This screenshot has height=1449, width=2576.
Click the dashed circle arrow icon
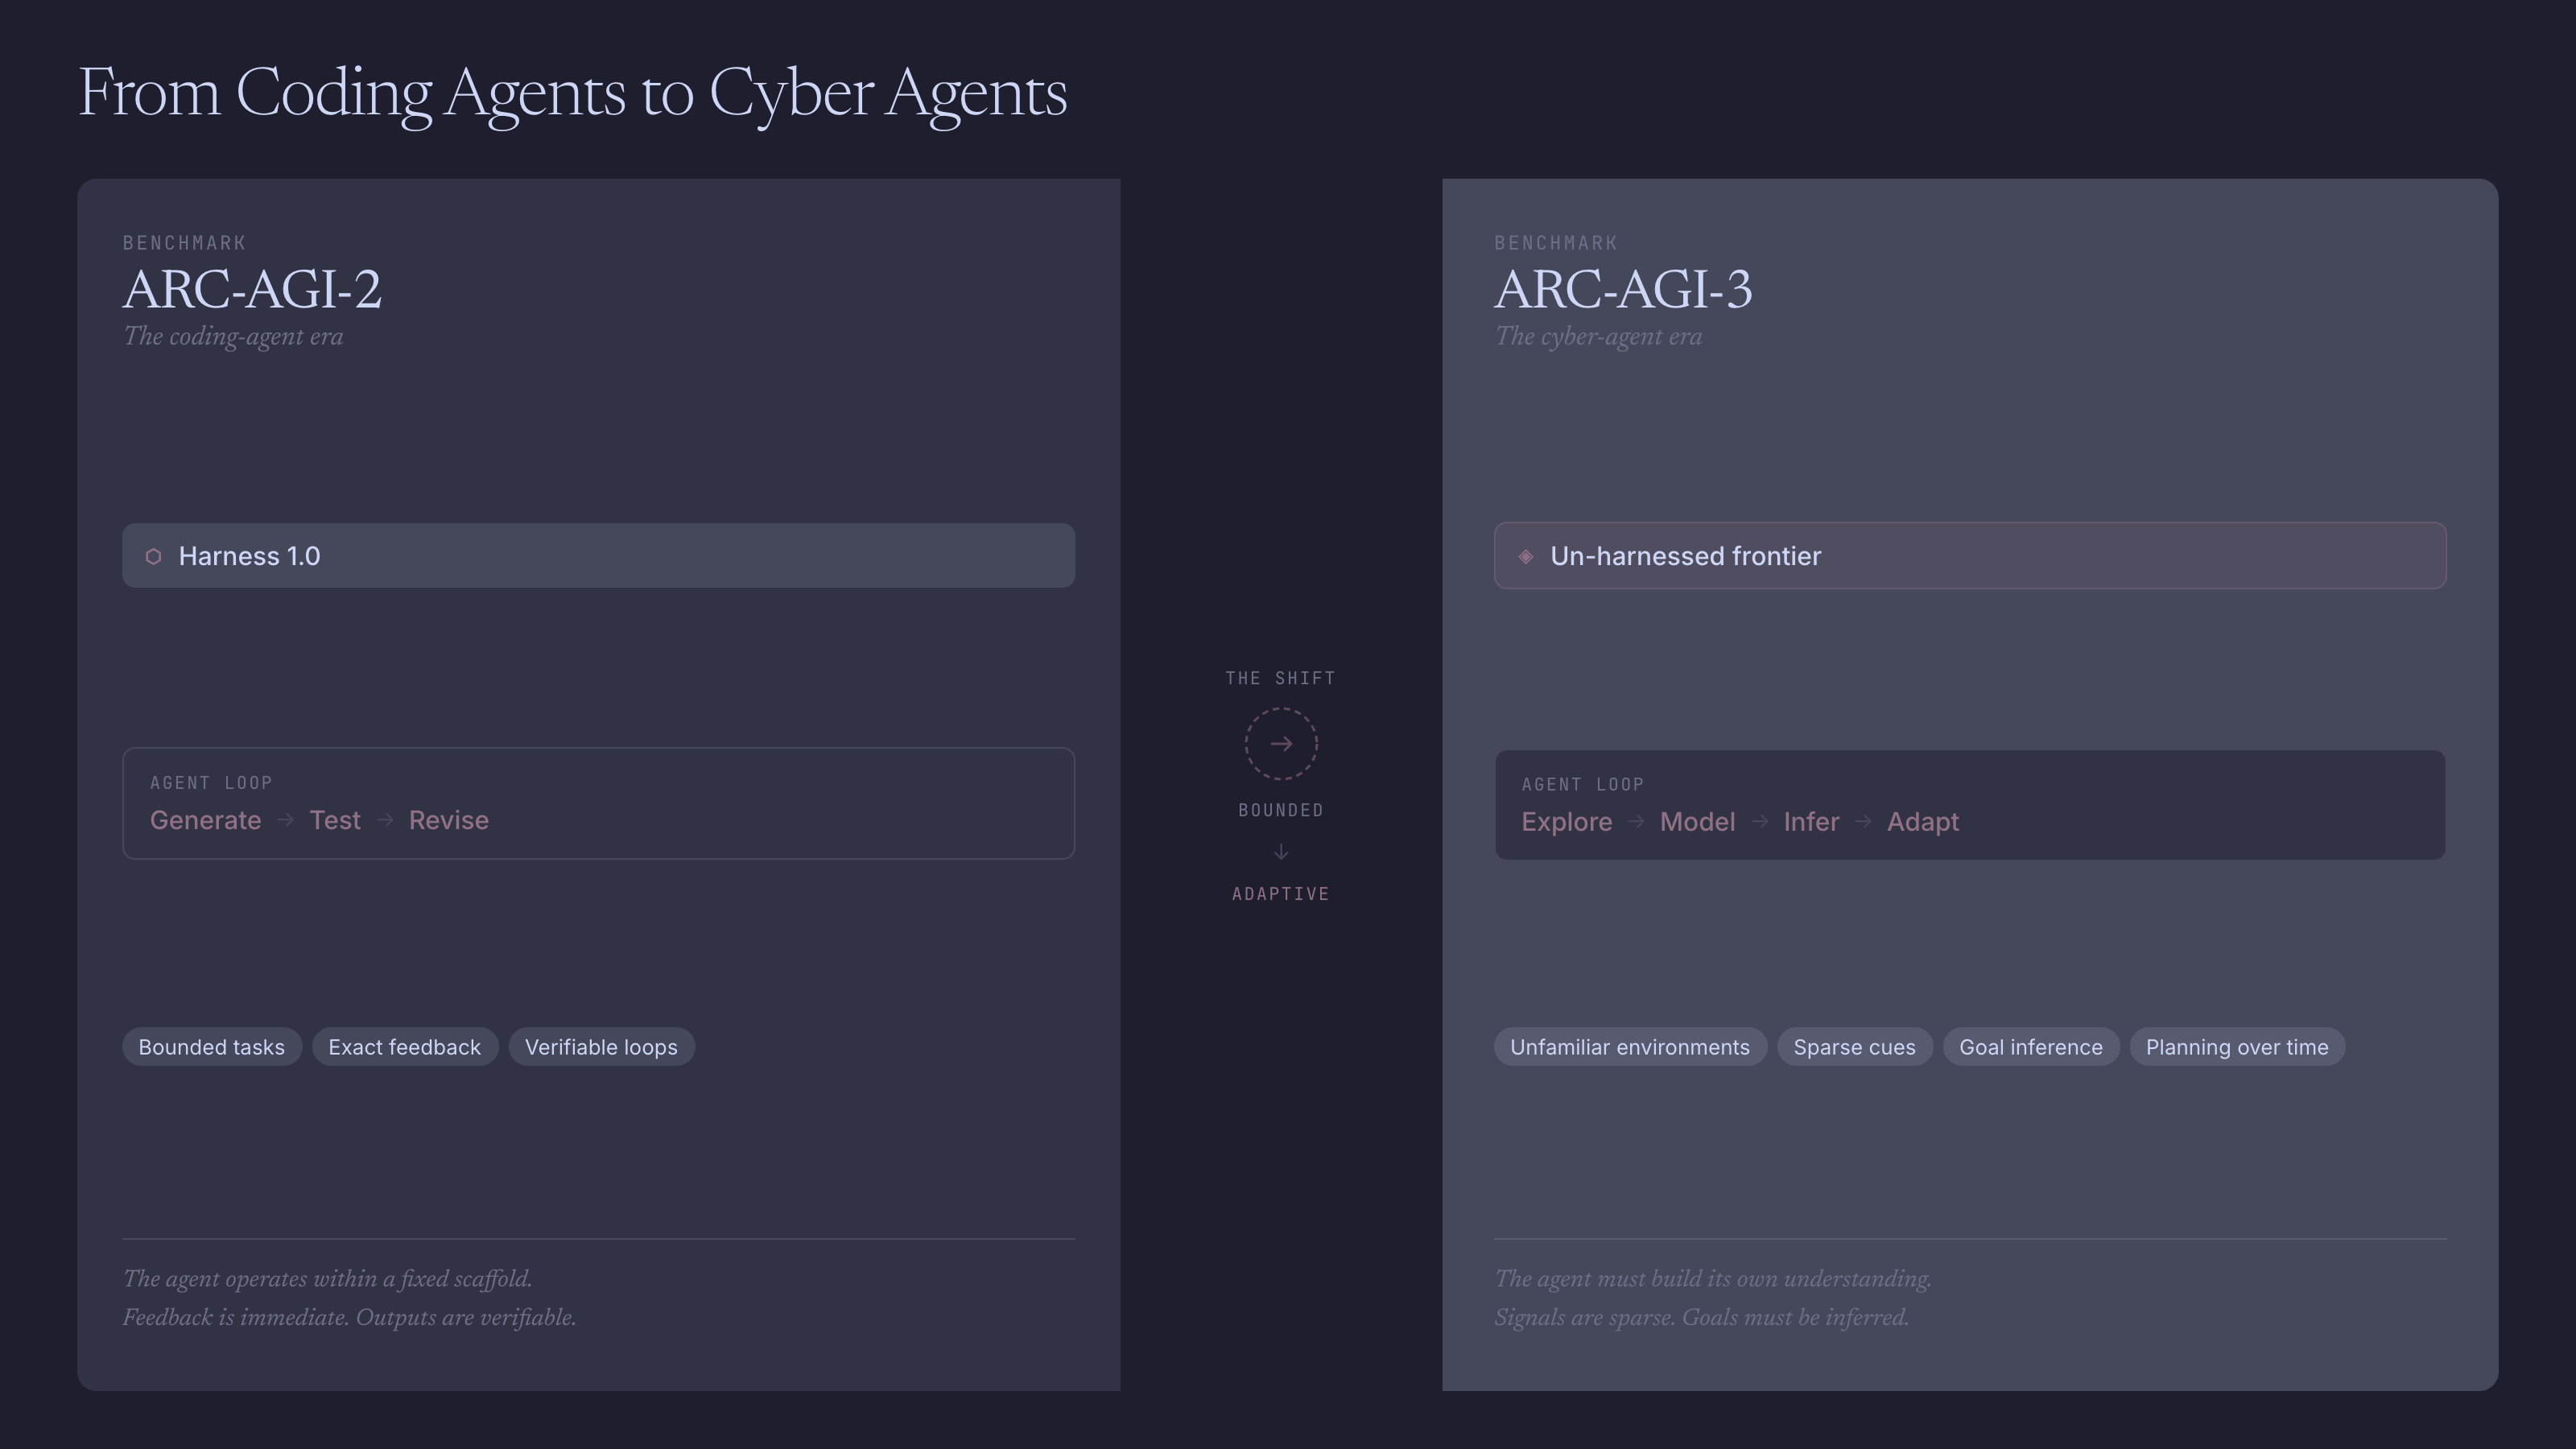[x=1281, y=744]
